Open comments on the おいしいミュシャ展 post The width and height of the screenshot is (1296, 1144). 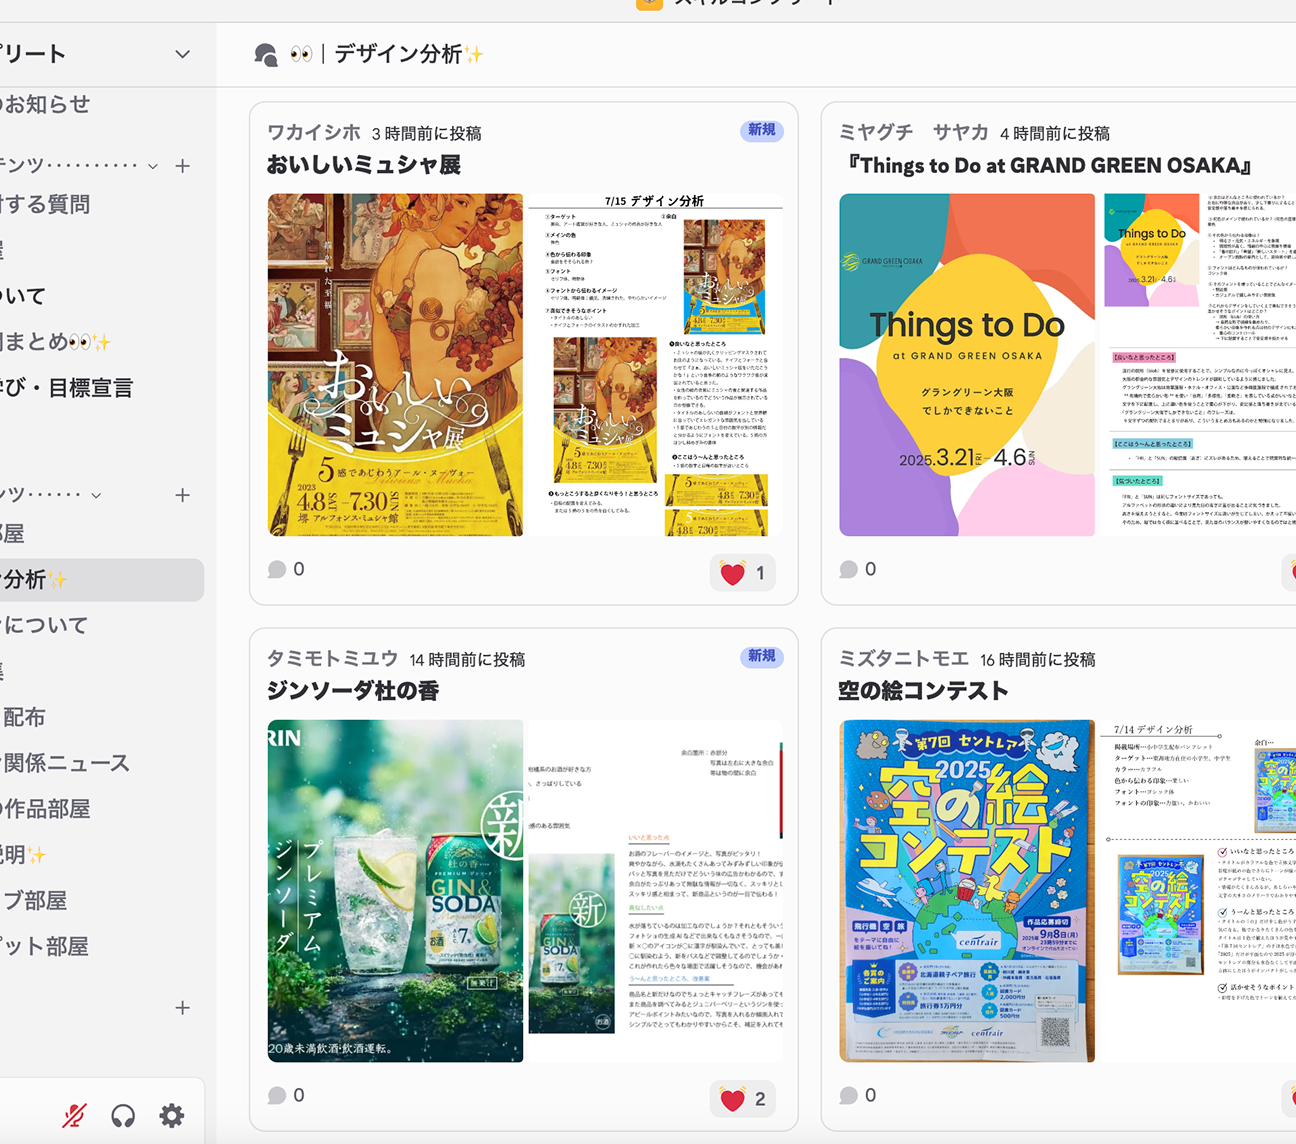(286, 569)
